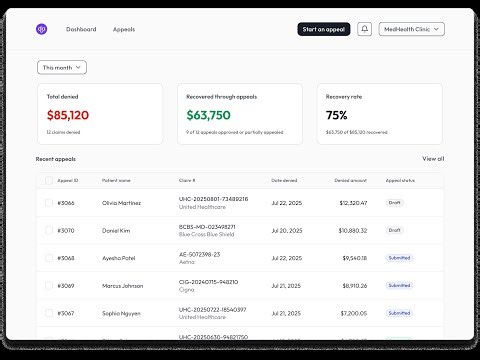Check the box for Daniel Kim's appeal
480x360 pixels.
[49, 230]
